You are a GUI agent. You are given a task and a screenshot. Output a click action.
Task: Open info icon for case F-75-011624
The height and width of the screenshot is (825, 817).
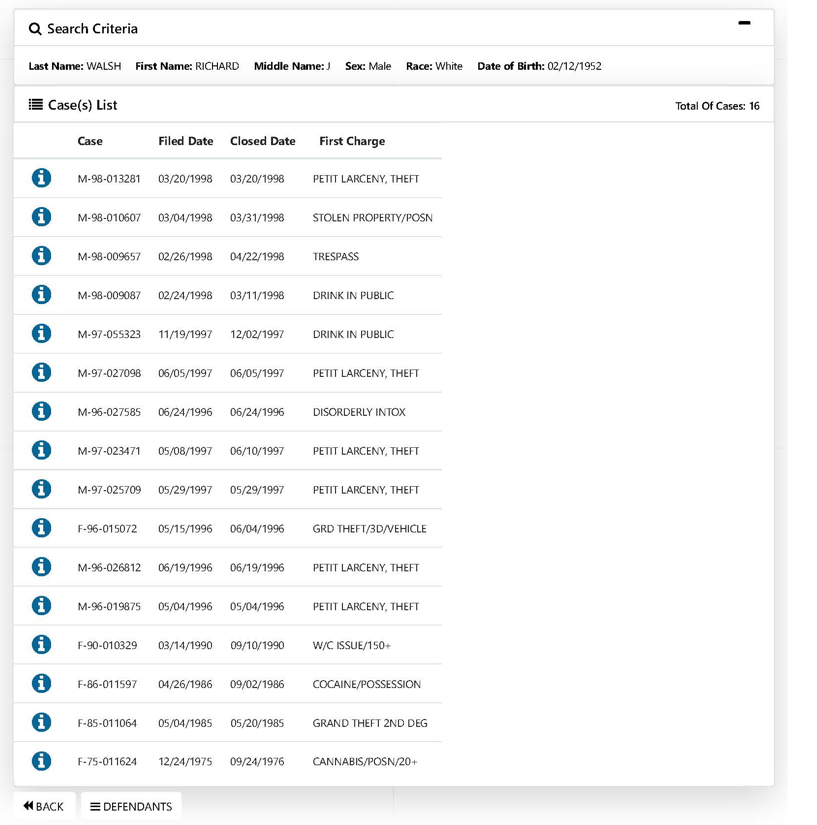coord(41,761)
